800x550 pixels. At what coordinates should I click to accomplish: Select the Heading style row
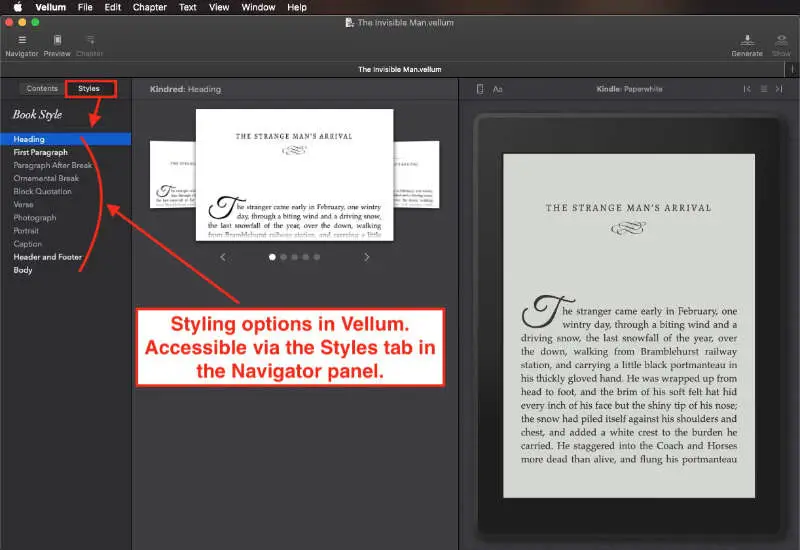(x=66, y=139)
